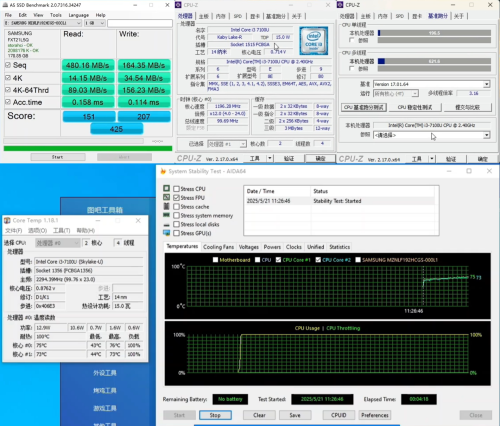
Task: Open the Tools menu in AS SSD Benchmark
Action: pyautogui.click(x=56, y=15)
